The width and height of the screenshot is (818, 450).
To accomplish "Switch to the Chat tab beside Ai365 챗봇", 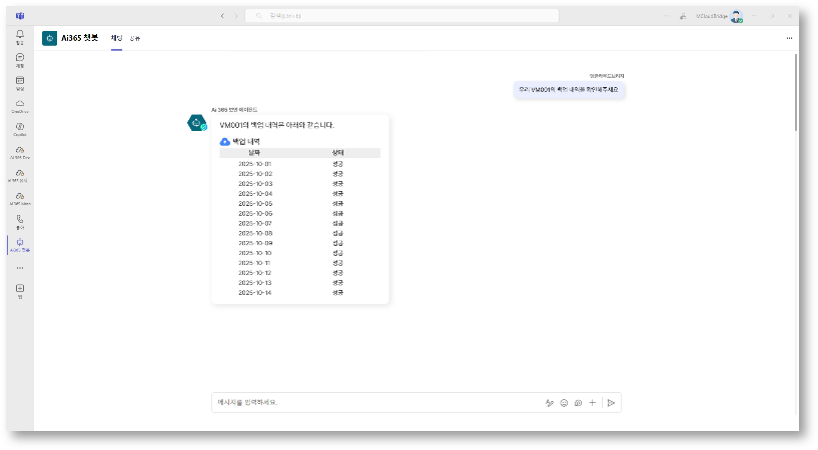I will click(116, 38).
